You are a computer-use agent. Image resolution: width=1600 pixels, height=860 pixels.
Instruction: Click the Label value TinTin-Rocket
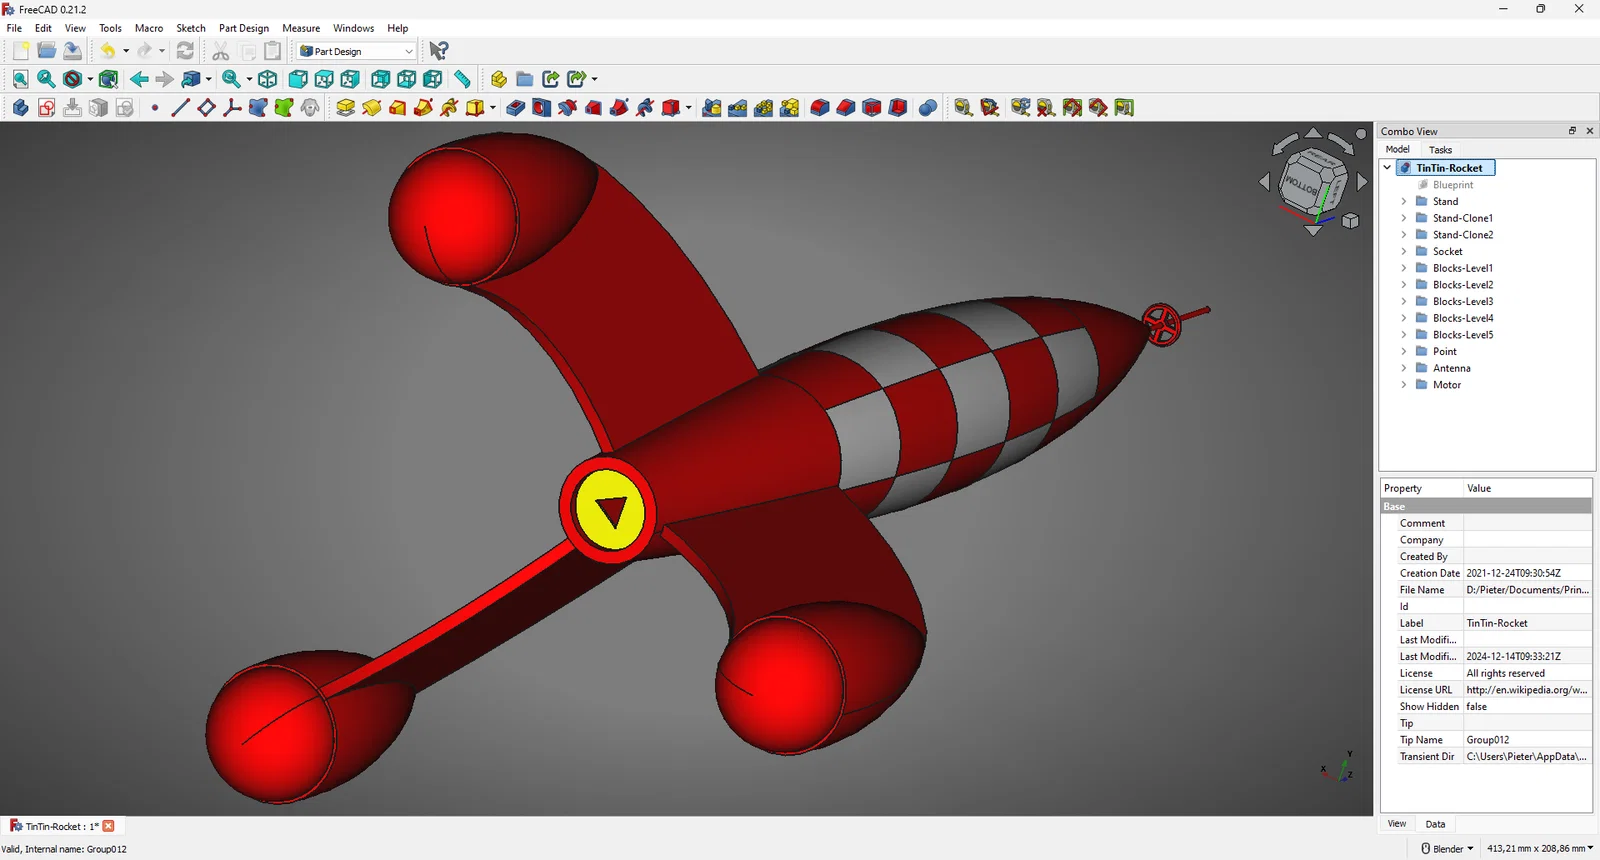pos(1527,623)
